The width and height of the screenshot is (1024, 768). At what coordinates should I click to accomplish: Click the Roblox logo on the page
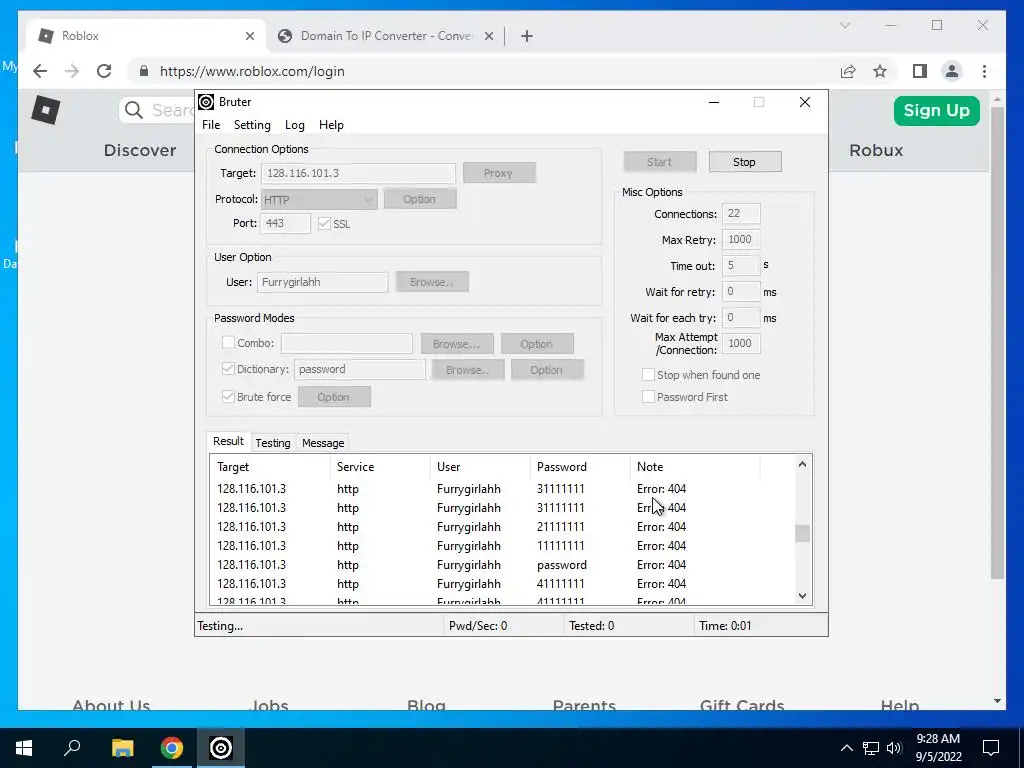pos(46,110)
